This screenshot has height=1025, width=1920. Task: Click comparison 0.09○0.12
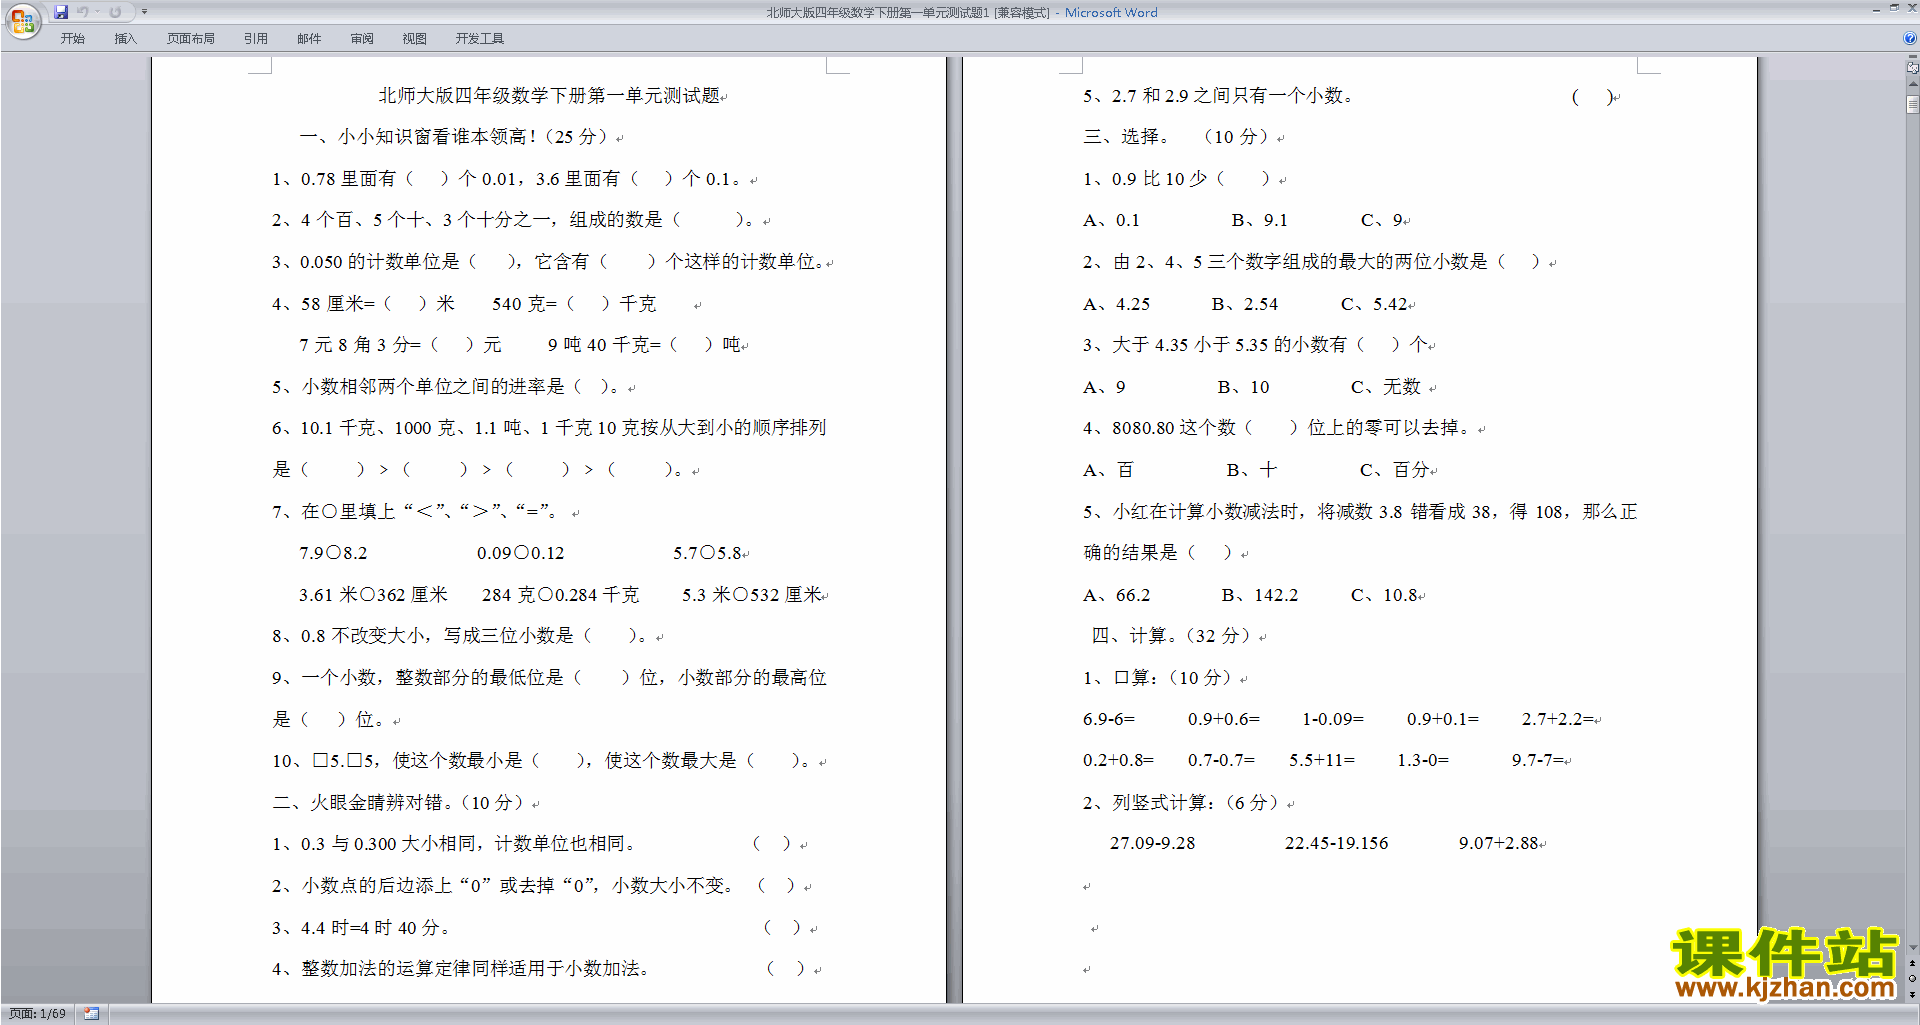point(520,553)
